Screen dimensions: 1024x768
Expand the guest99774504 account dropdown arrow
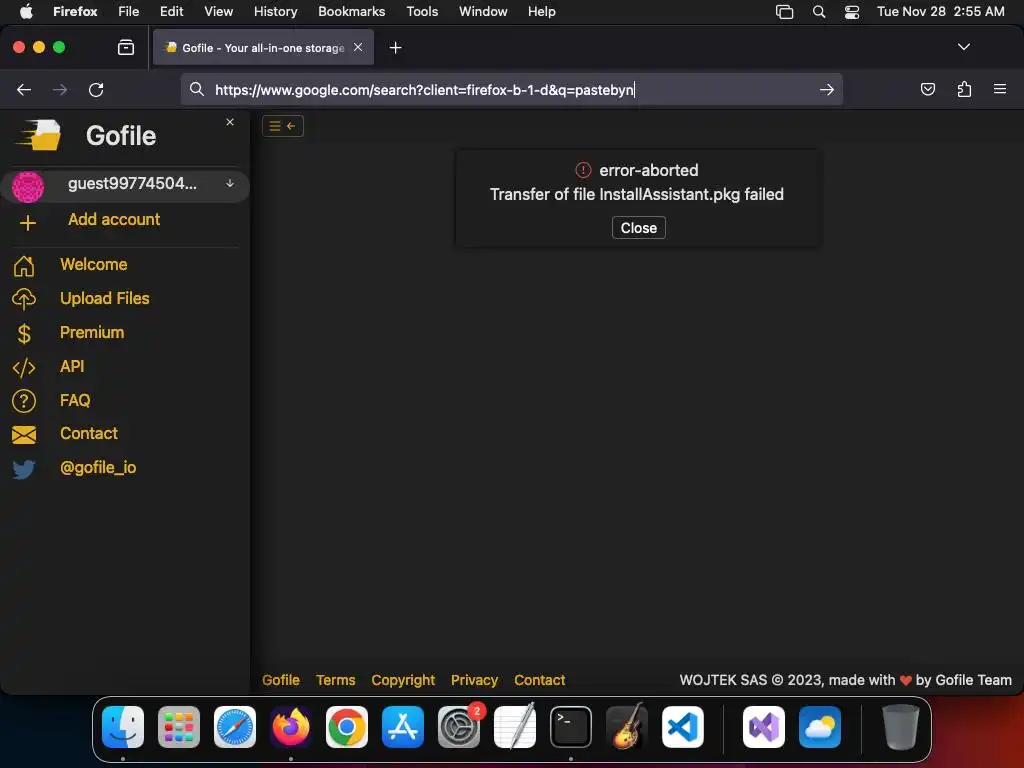point(230,184)
